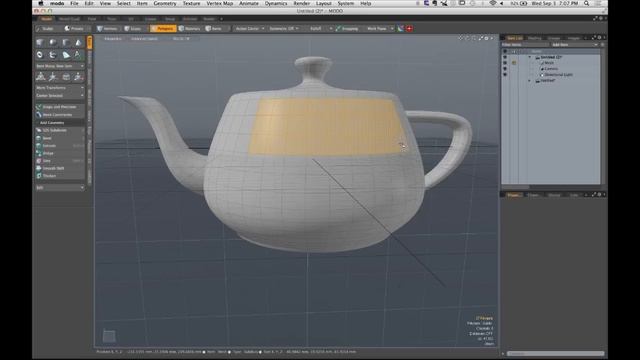Screen dimensions: 640x360
Task: Switch to the Model layout tab
Action: click(47, 19)
